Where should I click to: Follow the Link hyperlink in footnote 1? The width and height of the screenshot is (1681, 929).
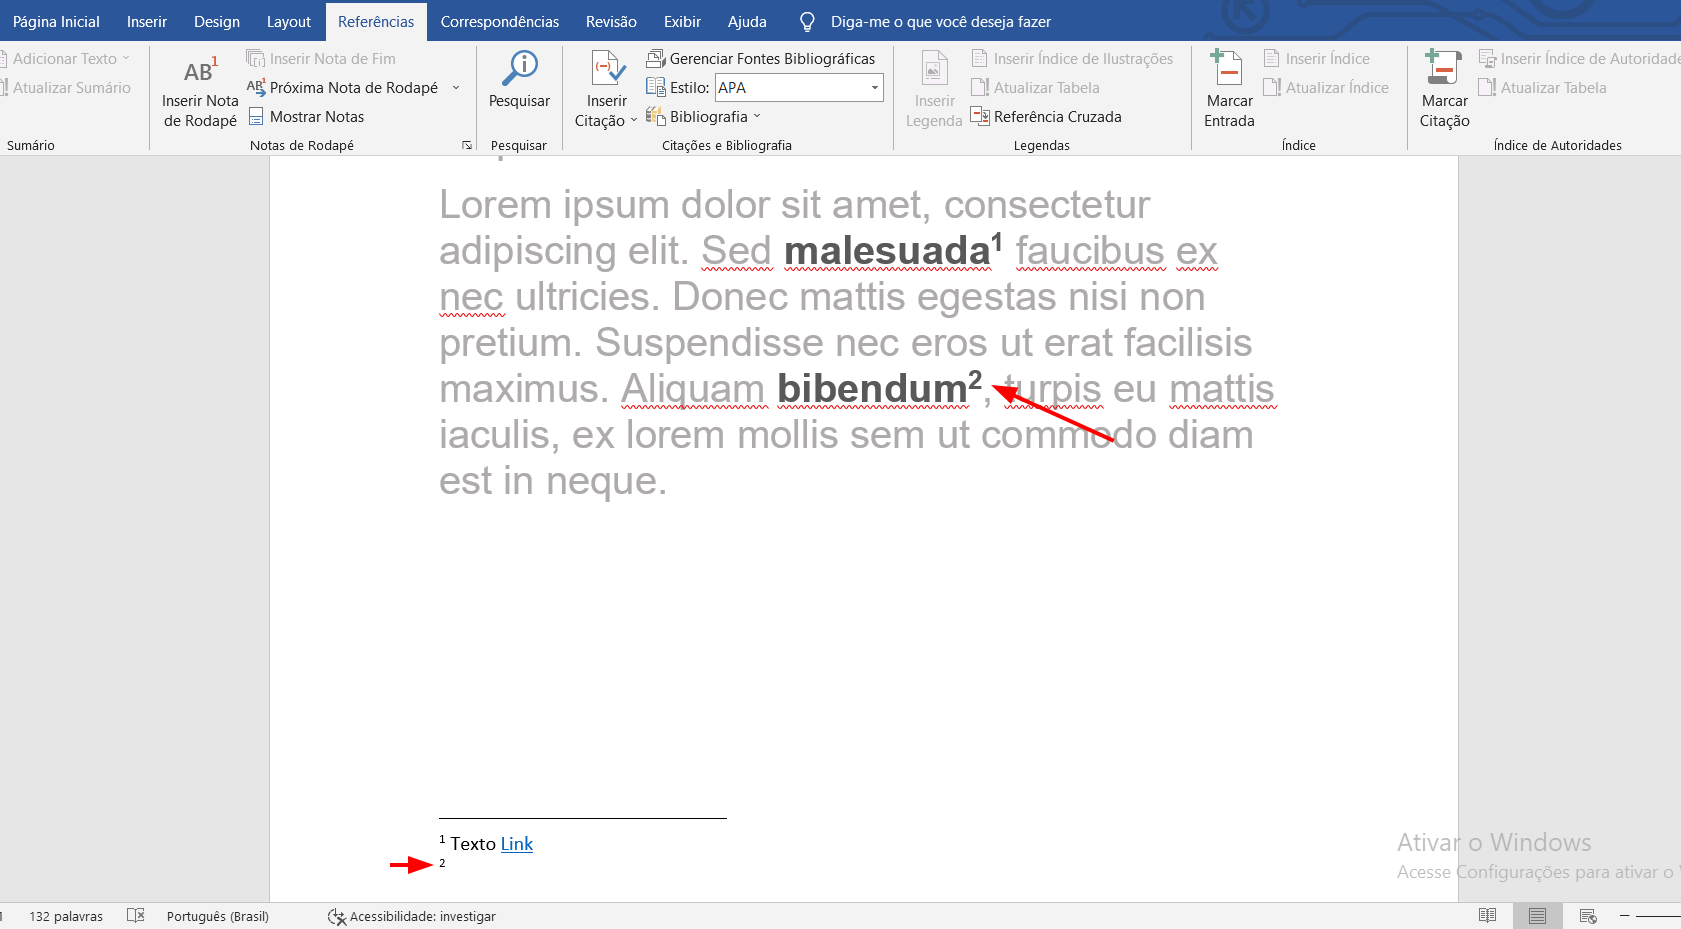(x=517, y=844)
